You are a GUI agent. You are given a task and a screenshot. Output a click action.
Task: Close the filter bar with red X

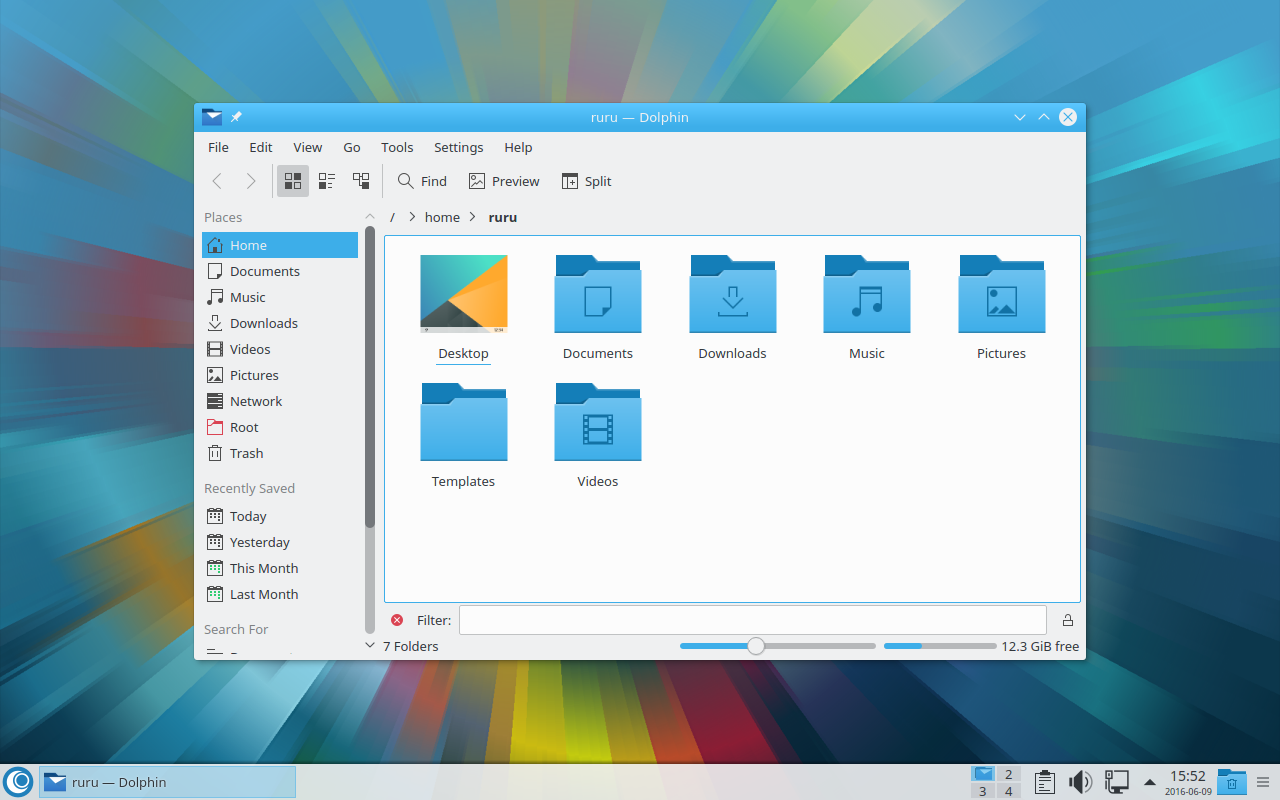point(397,620)
